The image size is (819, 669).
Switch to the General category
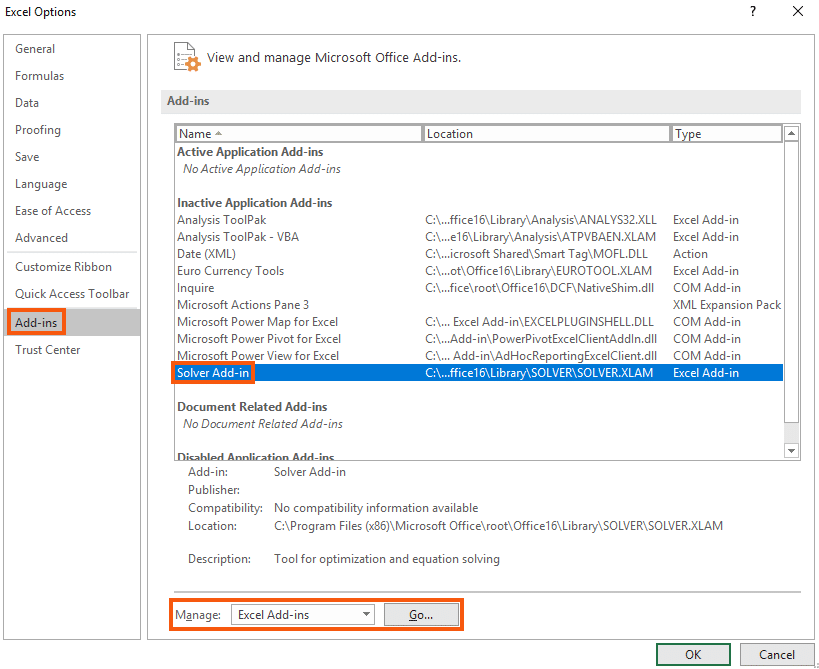pos(35,48)
